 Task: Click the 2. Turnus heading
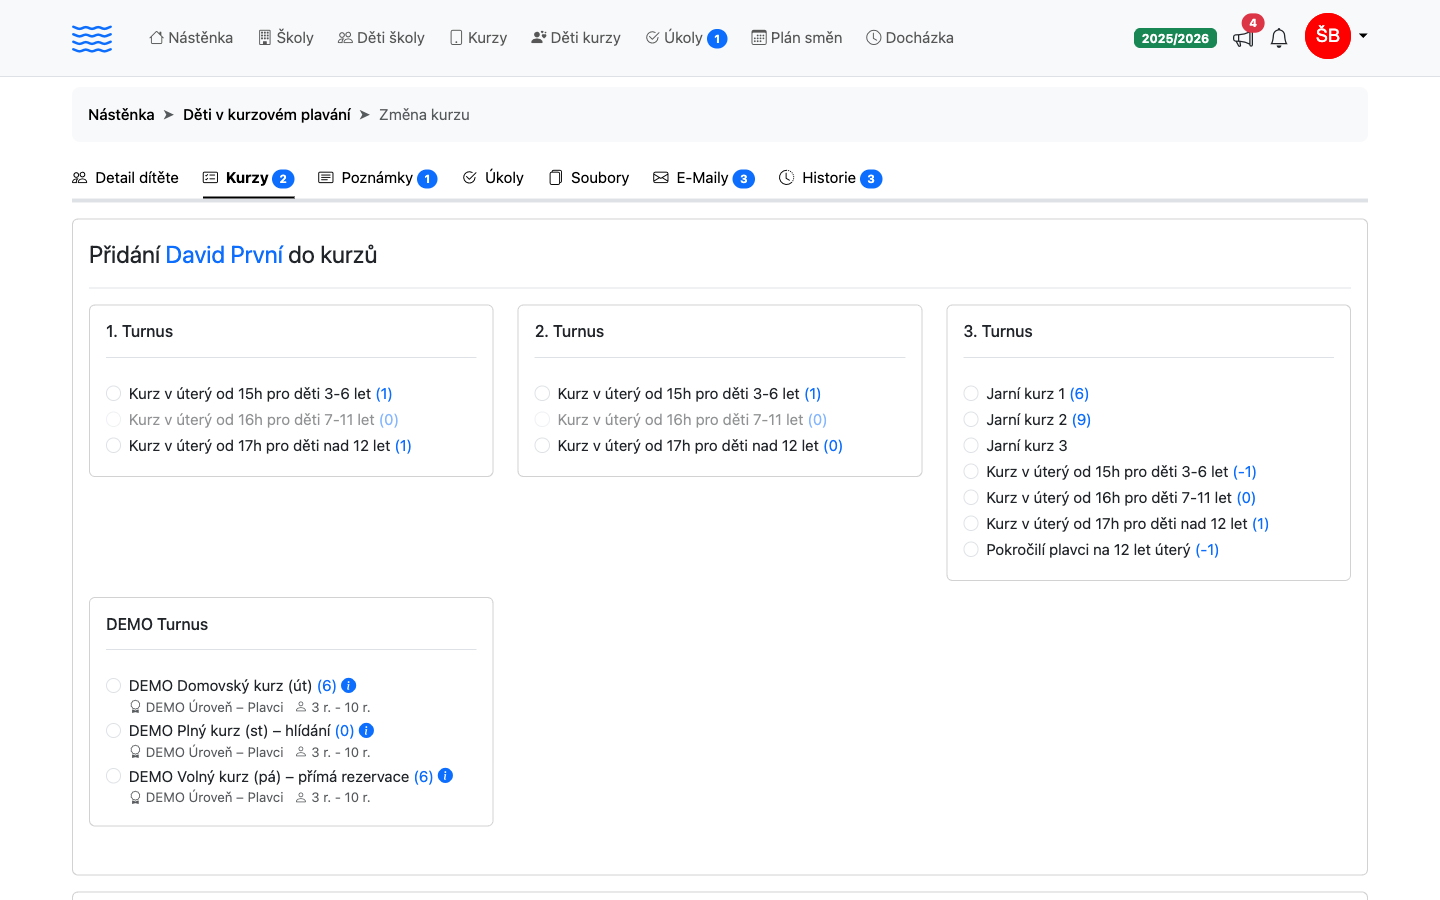(x=570, y=332)
